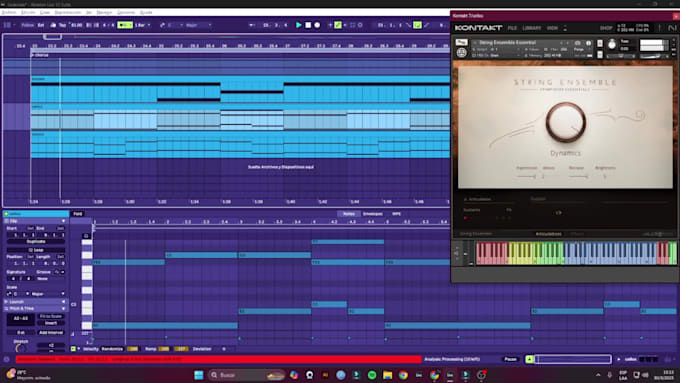Open the Opciones menu
This screenshot has width=680, height=383.
126,13
